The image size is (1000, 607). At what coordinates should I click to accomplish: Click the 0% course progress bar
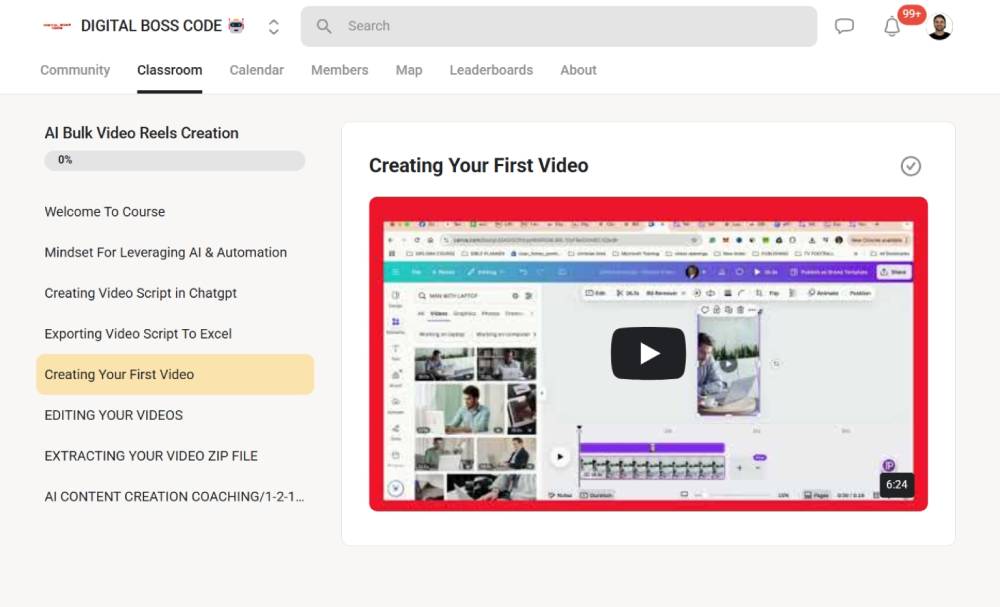click(174, 160)
